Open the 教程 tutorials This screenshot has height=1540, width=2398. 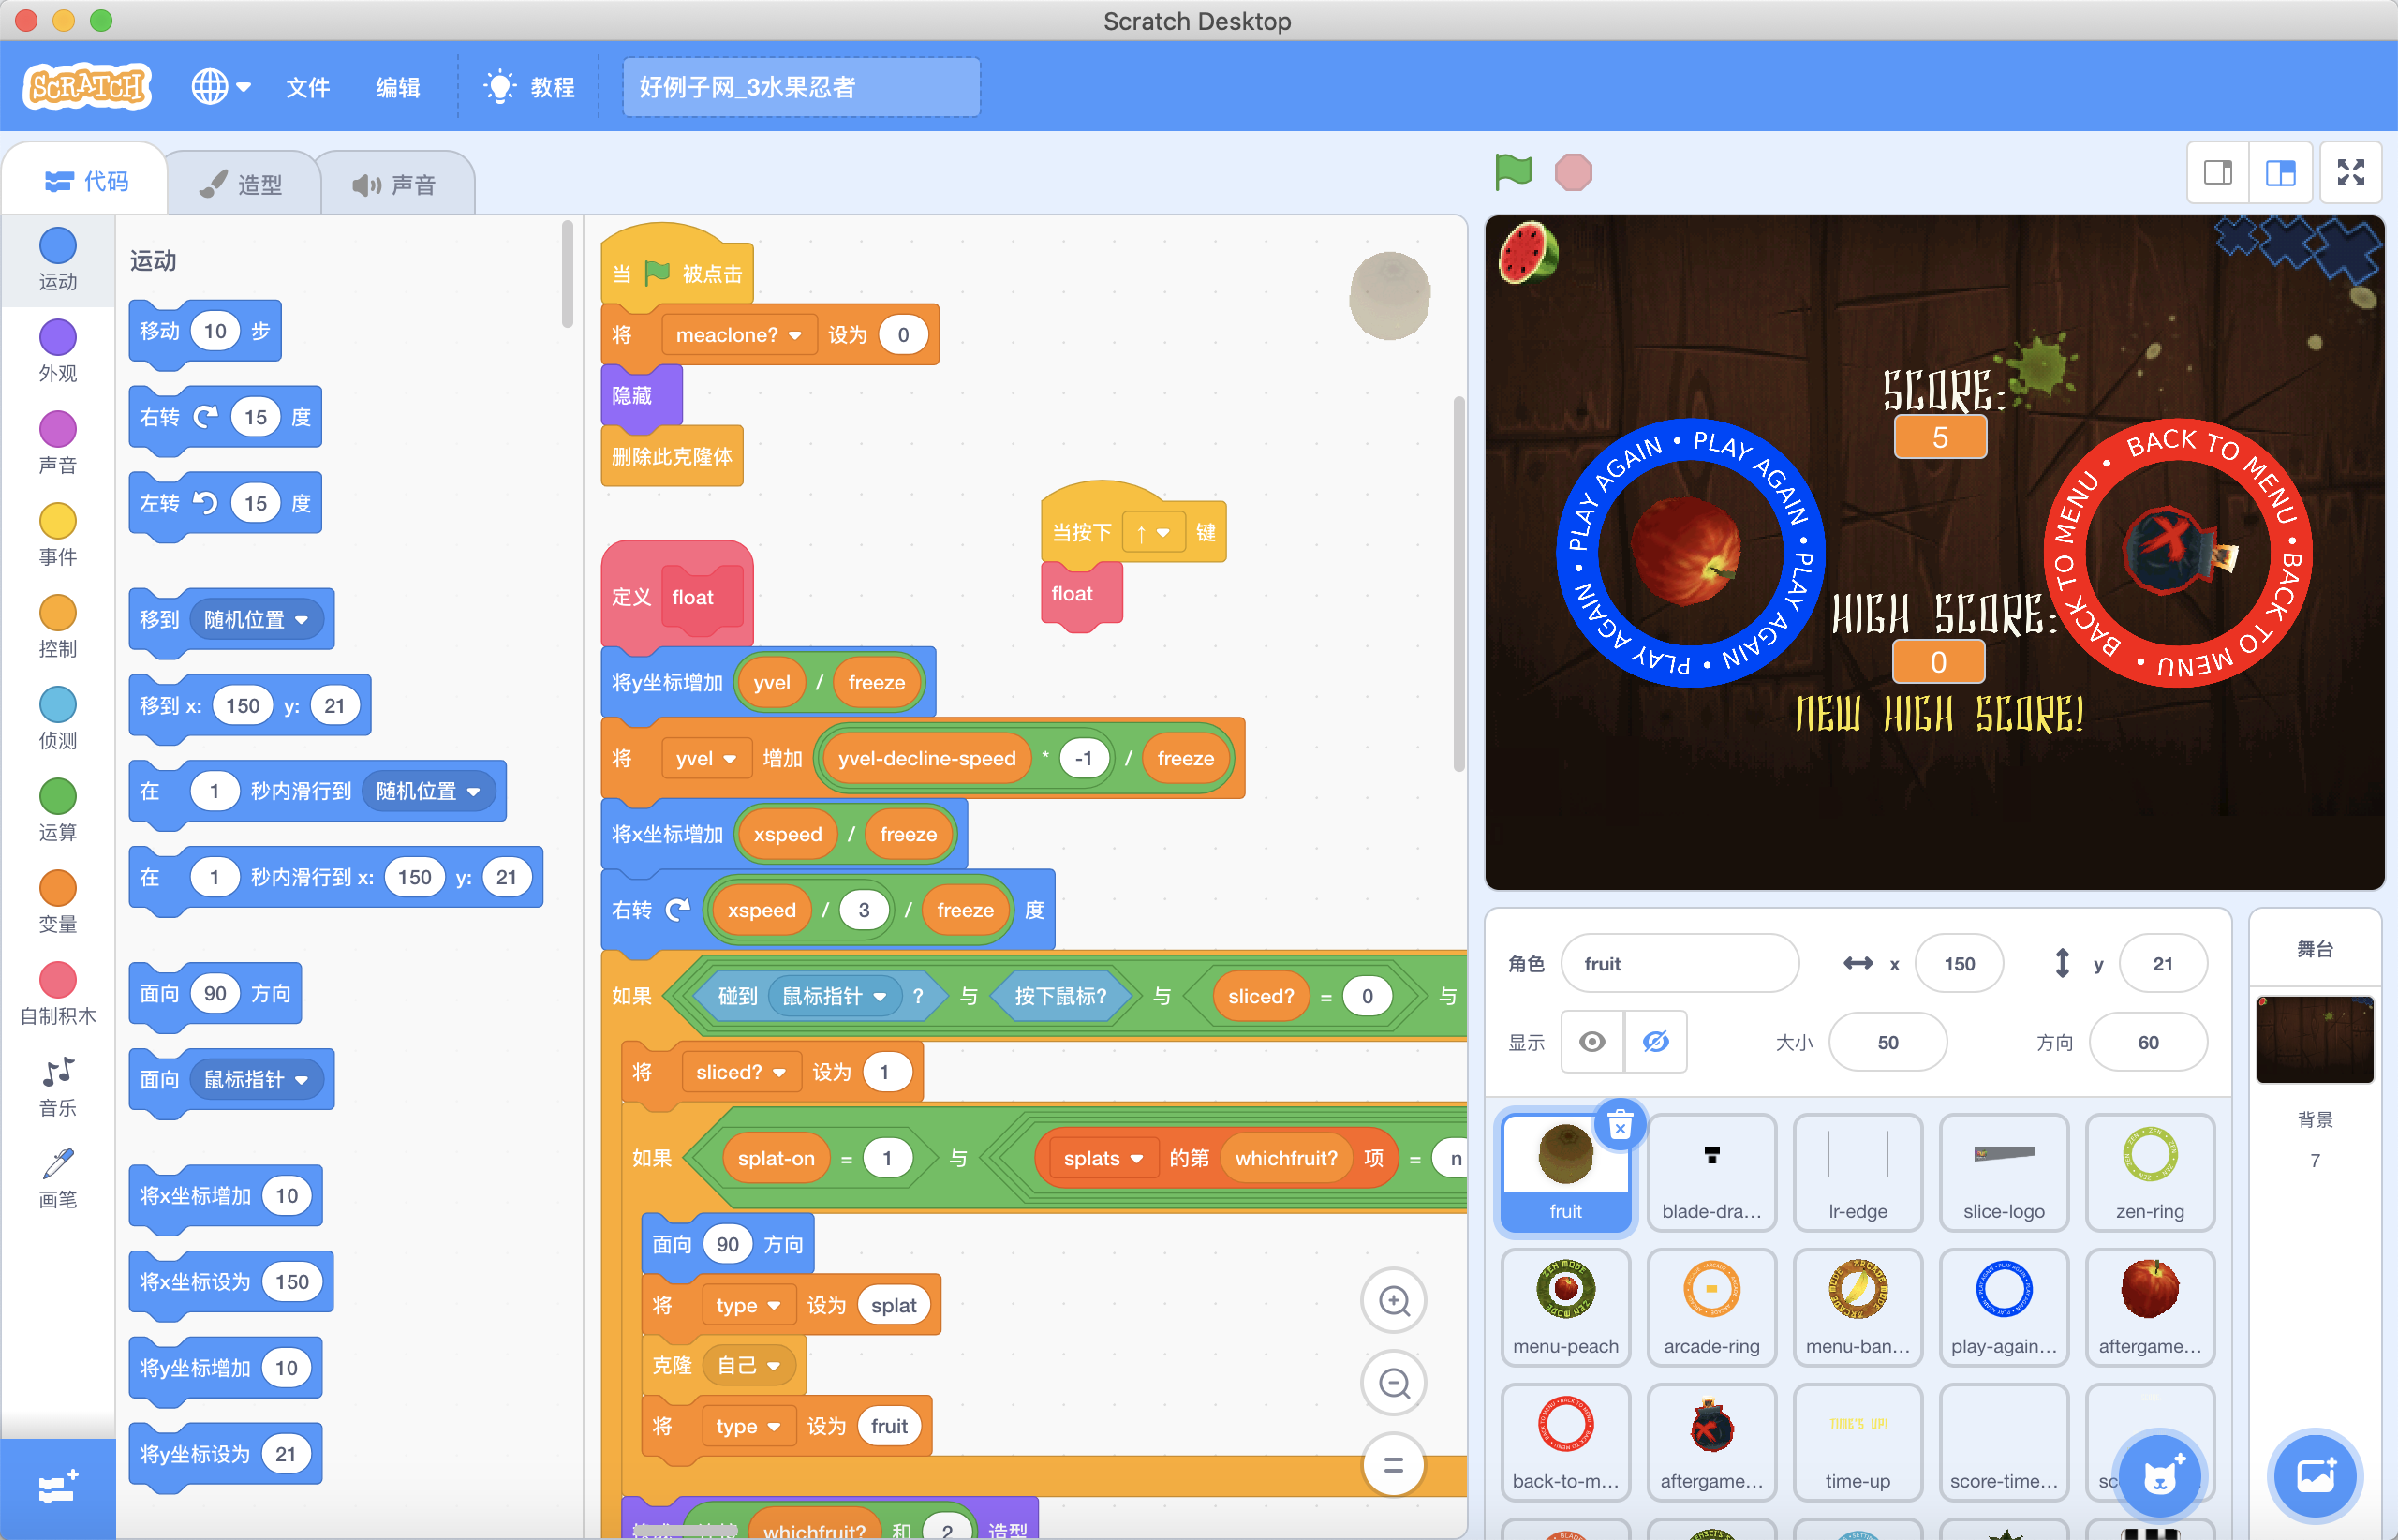(x=529, y=87)
